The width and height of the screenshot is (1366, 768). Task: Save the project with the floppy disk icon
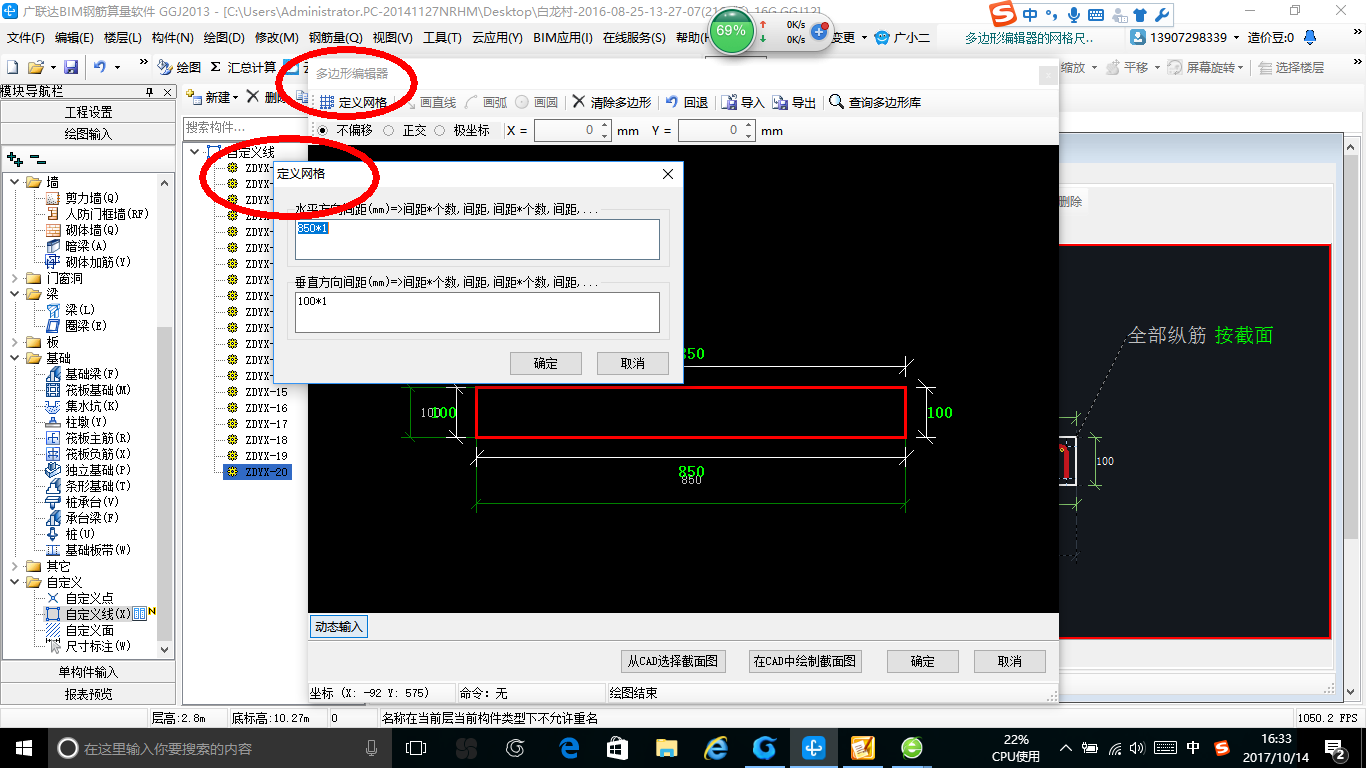(x=71, y=67)
